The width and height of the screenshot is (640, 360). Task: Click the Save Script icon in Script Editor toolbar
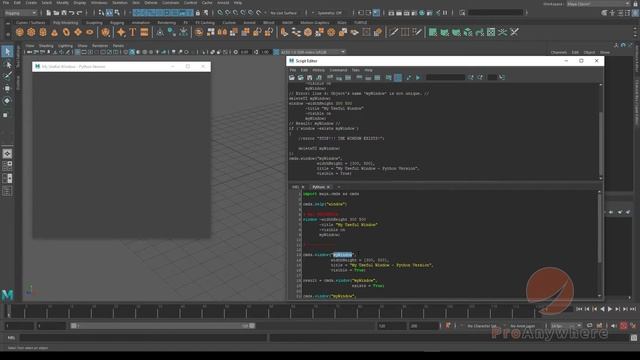click(x=310, y=77)
